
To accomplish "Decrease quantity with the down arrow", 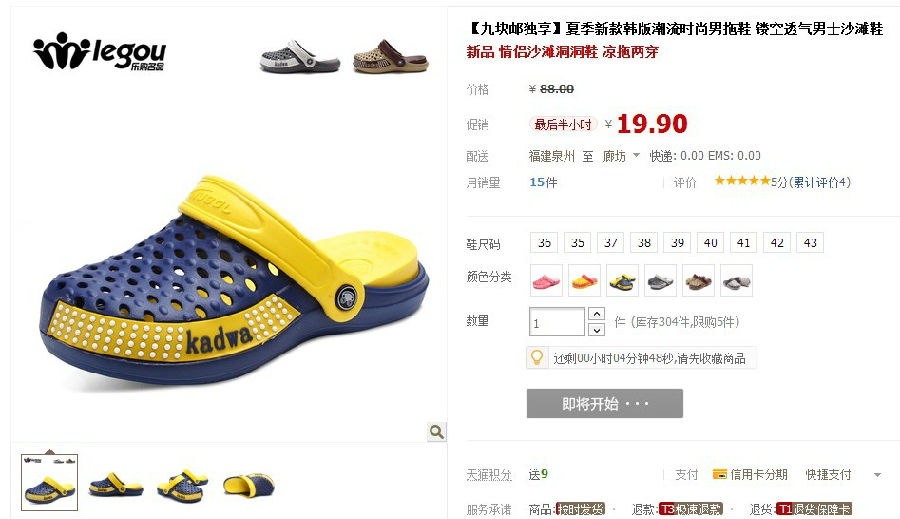I will [597, 330].
